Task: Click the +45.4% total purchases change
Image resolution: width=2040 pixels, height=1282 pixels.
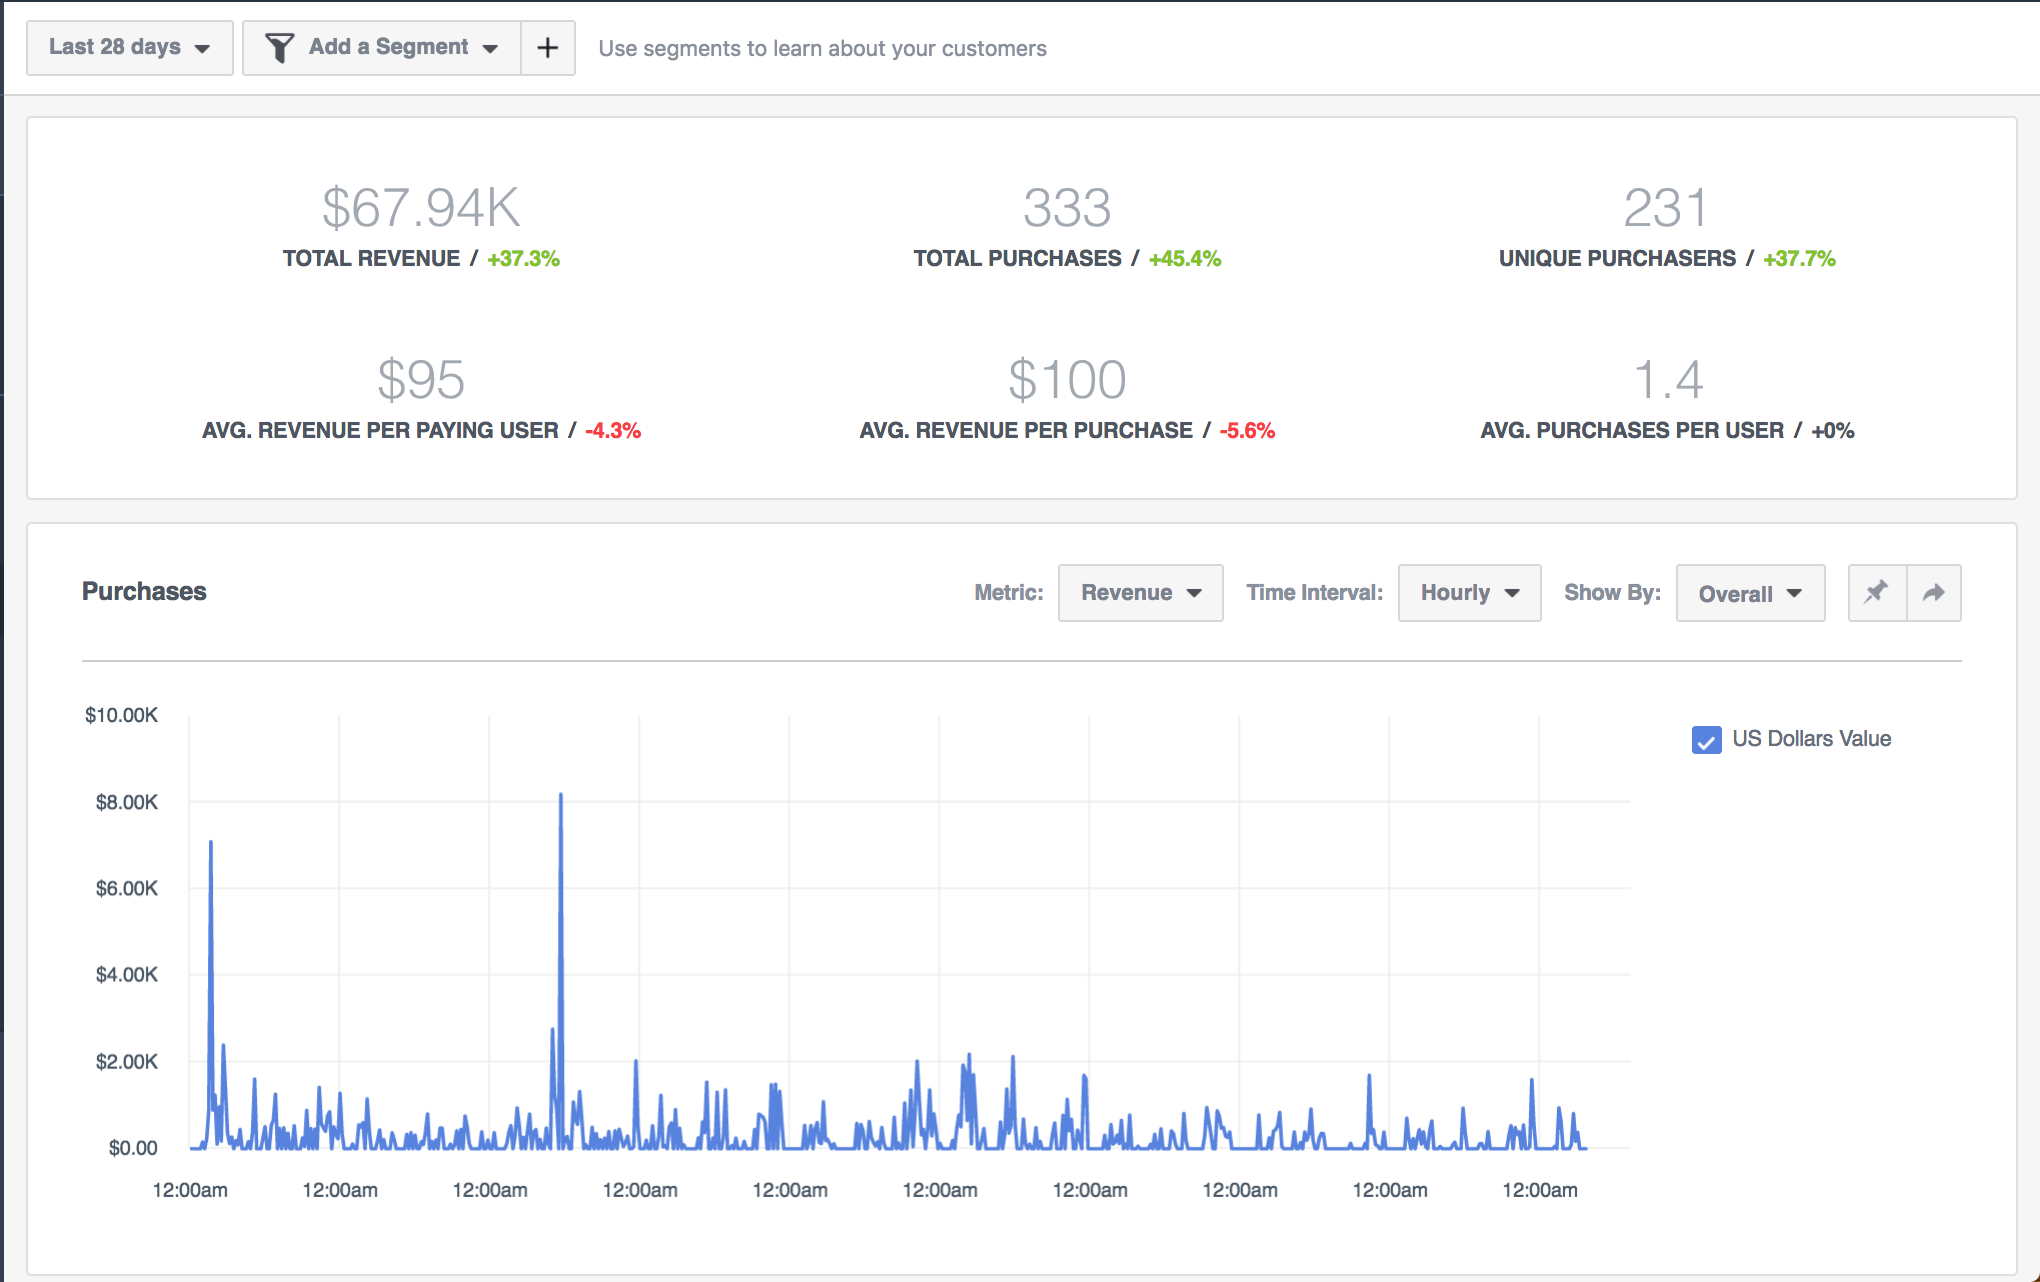Action: pyautogui.click(x=1185, y=259)
